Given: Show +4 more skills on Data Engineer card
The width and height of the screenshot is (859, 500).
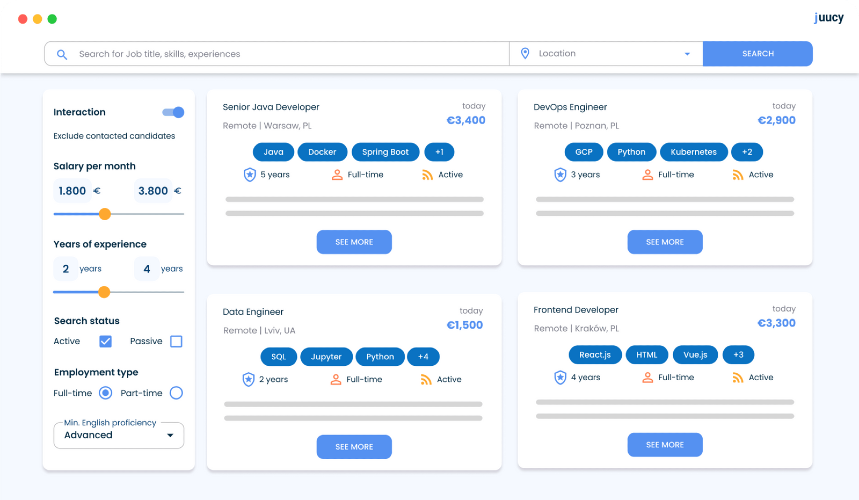Looking at the screenshot, I should click(x=423, y=357).
